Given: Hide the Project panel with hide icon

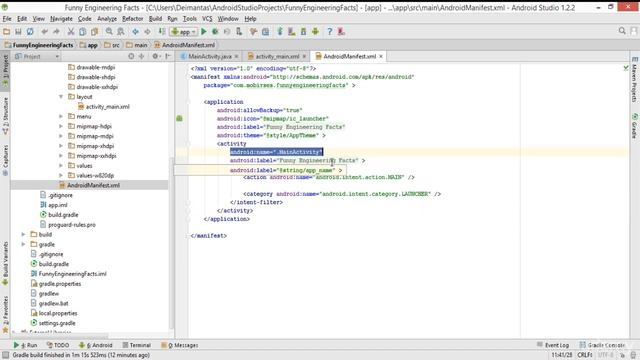Looking at the screenshot, I should (x=168, y=56).
